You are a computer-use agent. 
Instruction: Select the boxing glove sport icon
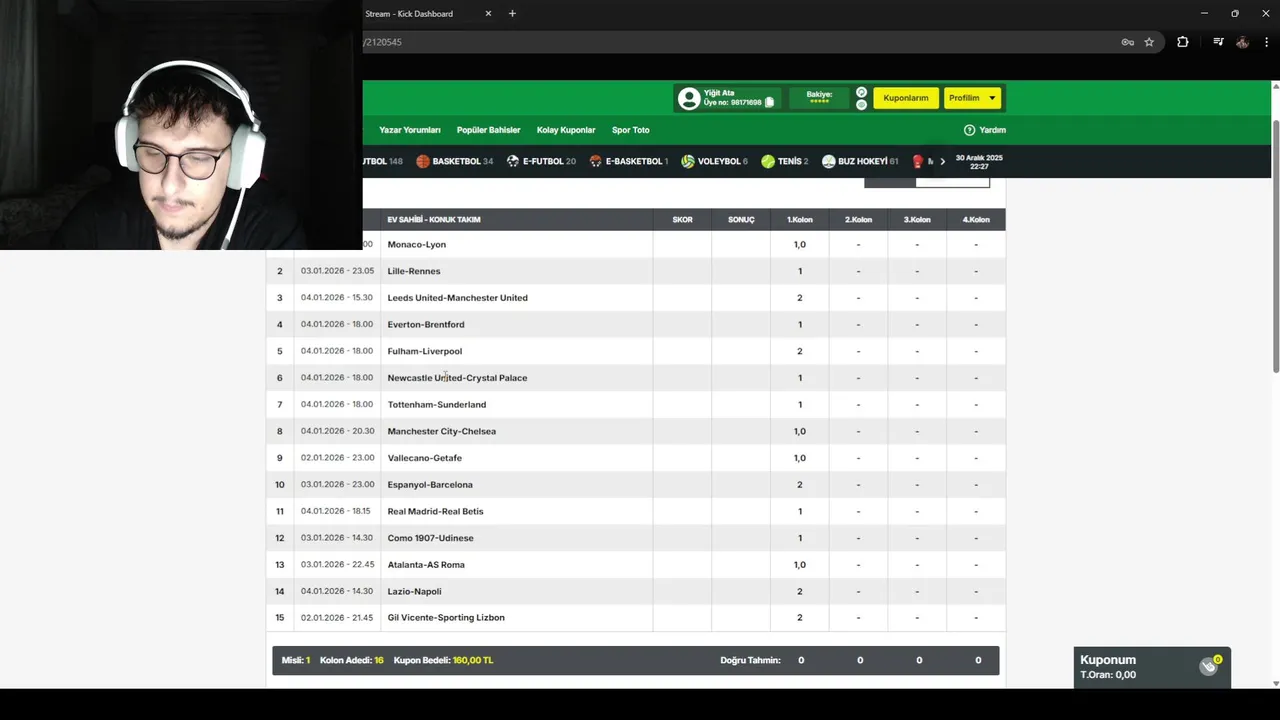919,161
